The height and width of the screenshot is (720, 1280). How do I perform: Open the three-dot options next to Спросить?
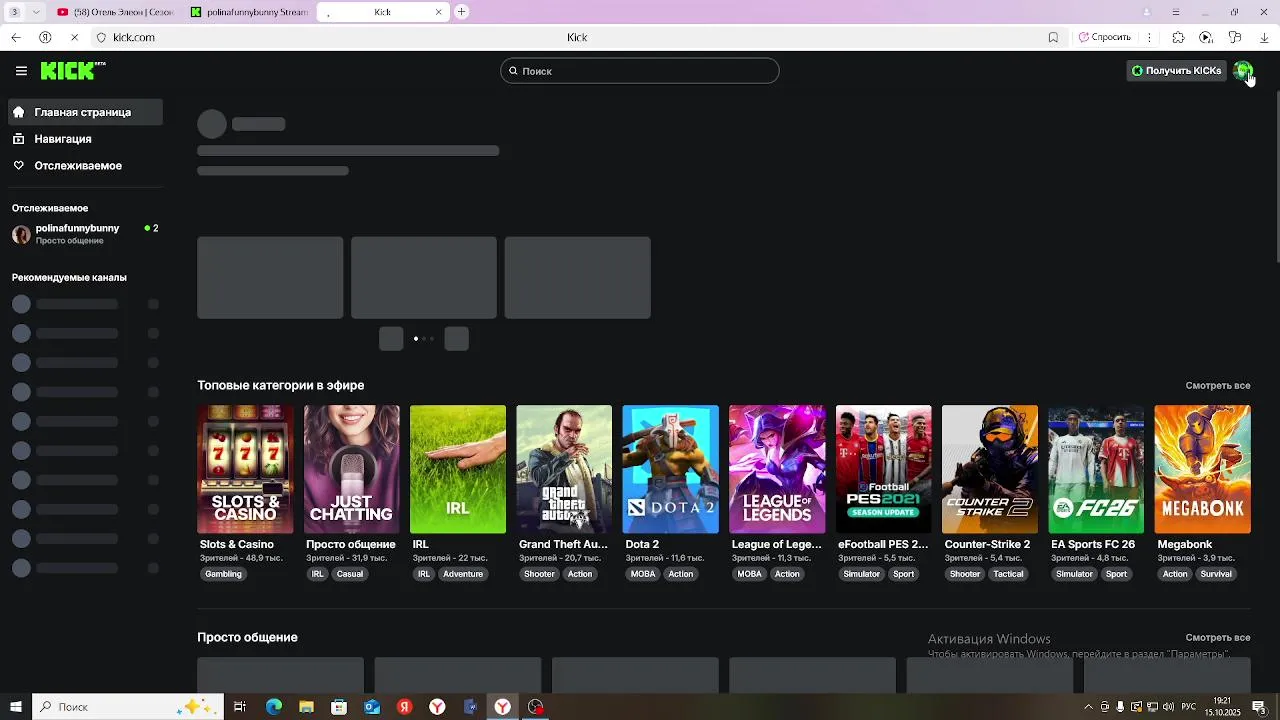[1149, 37]
